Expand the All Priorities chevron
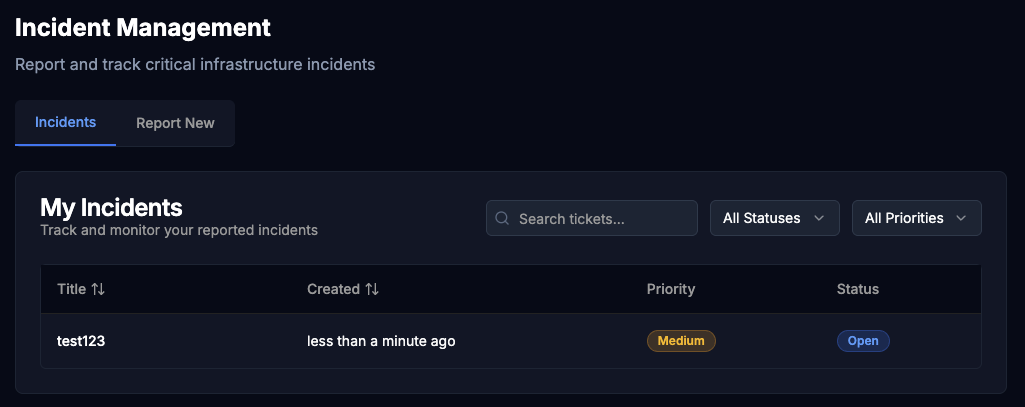 (961, 218)
